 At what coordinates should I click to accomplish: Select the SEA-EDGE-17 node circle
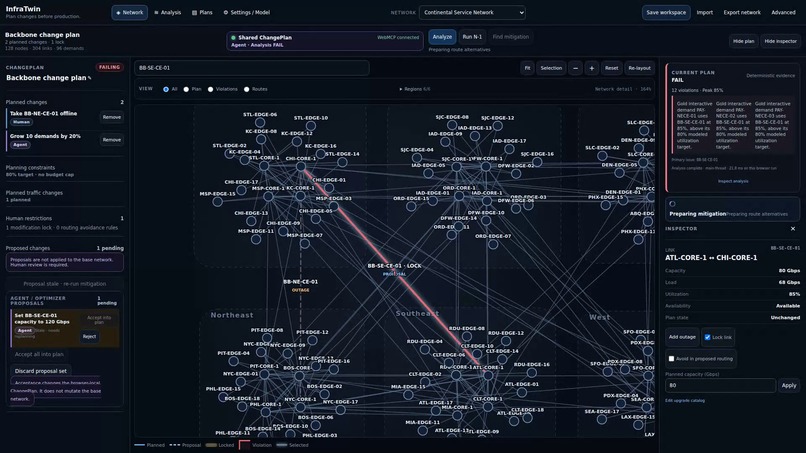tap(601, 419)
